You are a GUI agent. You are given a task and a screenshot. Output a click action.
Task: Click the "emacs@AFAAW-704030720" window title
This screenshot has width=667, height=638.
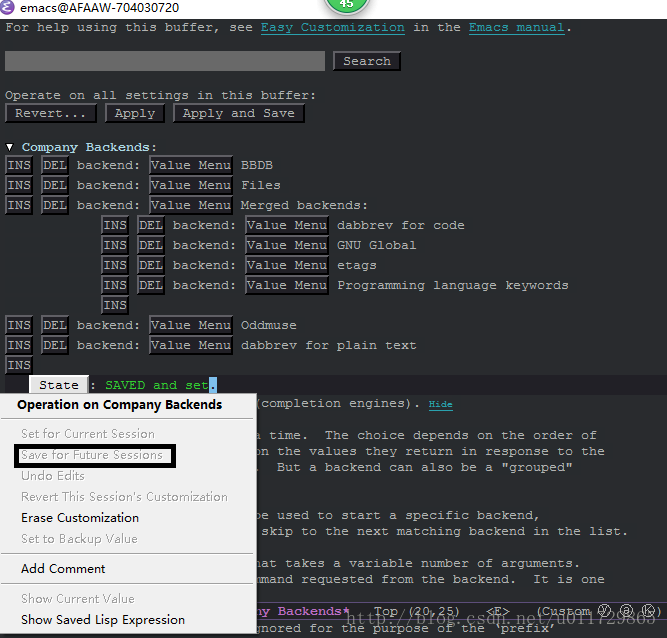click(x=100, y=8)
